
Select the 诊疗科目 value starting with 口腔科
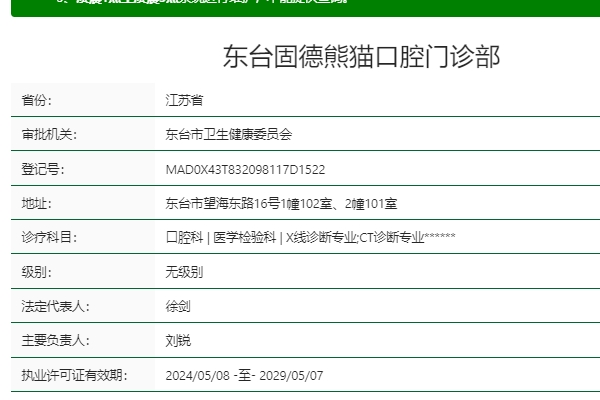click(310, 237)
